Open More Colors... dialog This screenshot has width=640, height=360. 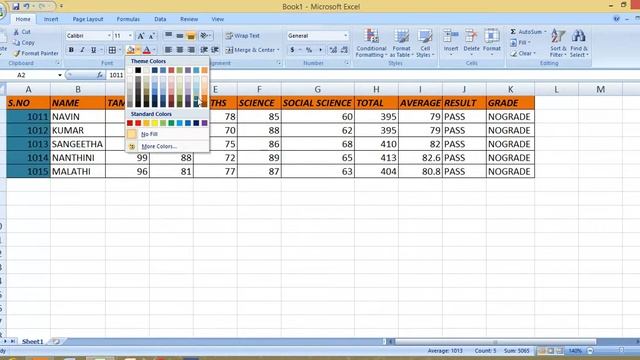pyautogui.click(x=167, y=146)
